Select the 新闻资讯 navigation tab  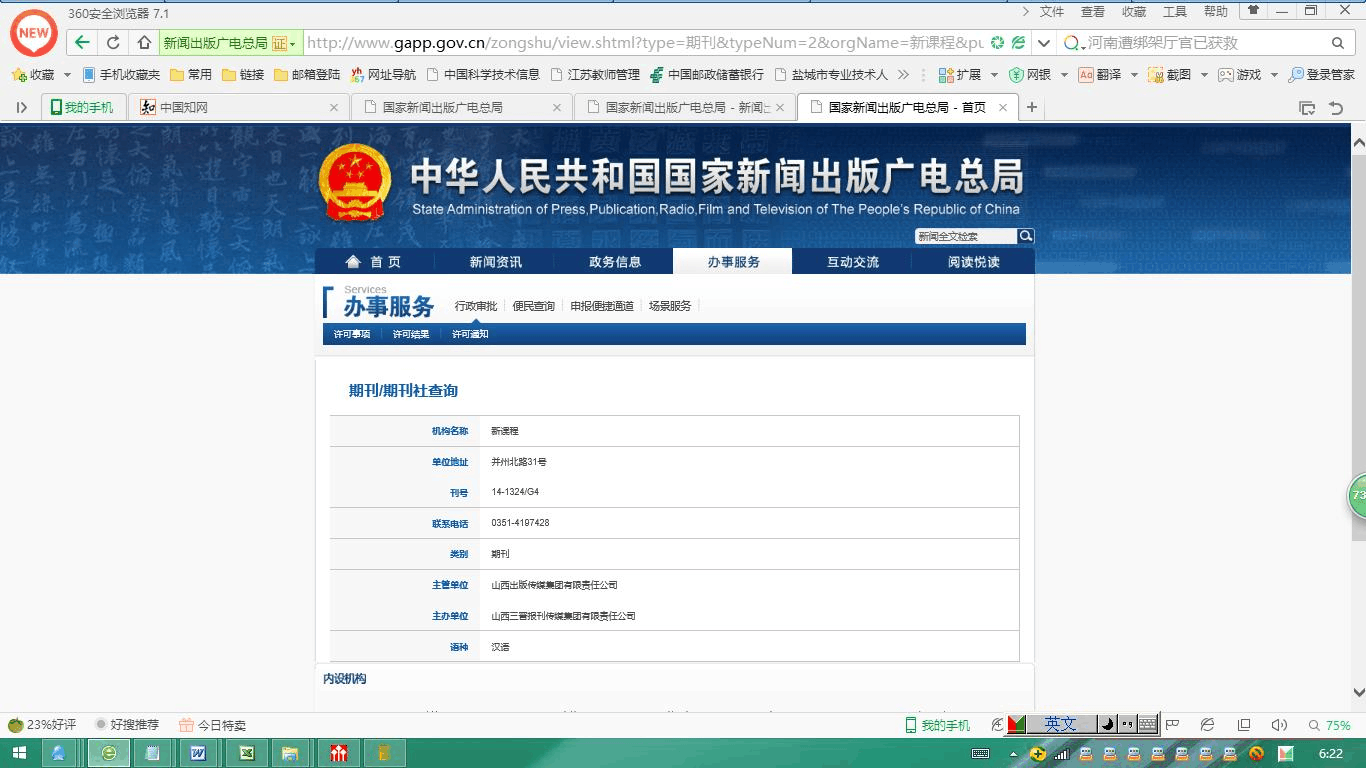point(496,262)
